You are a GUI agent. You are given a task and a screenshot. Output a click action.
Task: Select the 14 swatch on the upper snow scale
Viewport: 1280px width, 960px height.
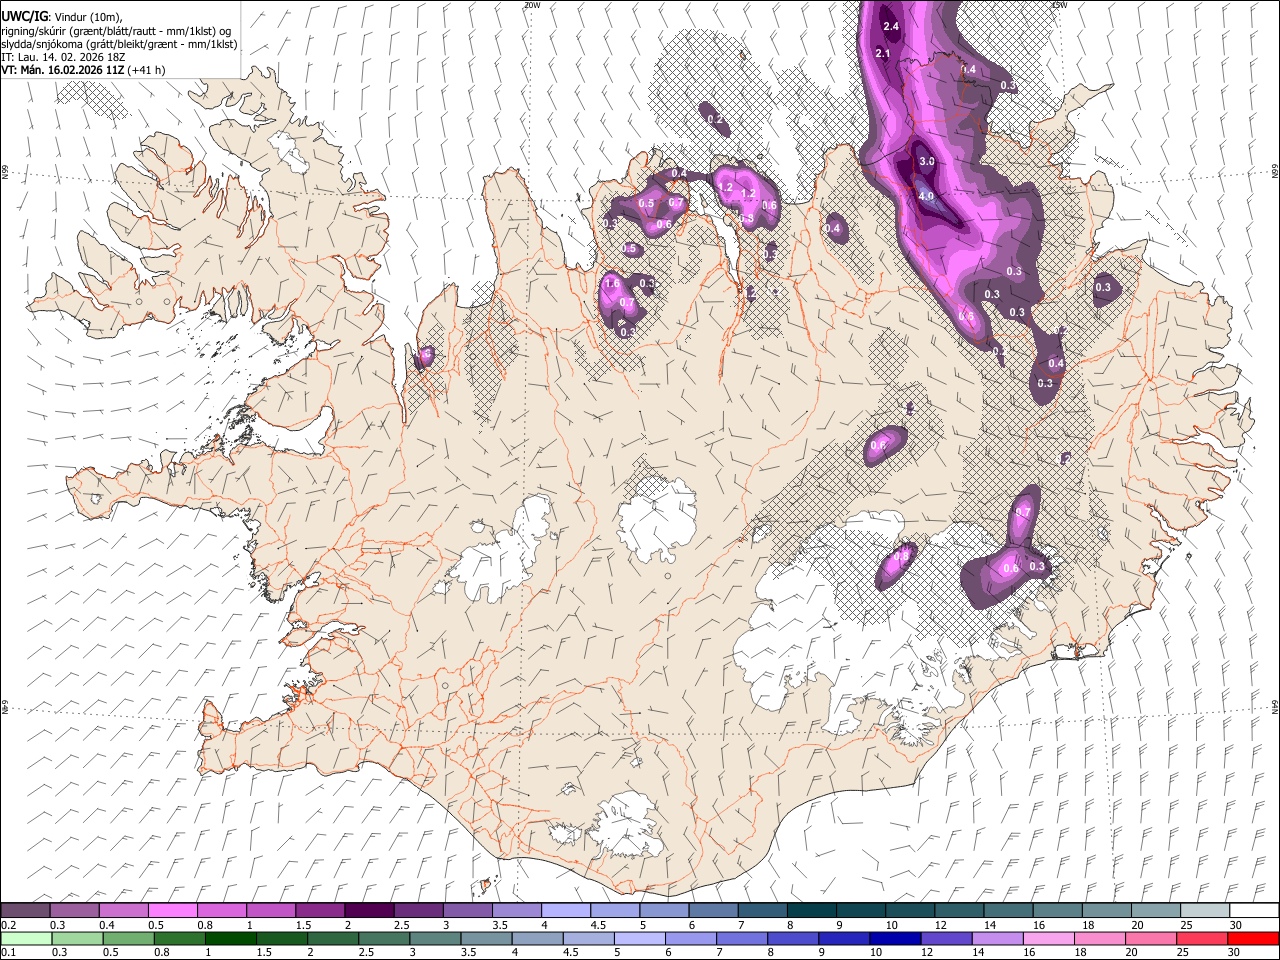tap(1008, 910)
